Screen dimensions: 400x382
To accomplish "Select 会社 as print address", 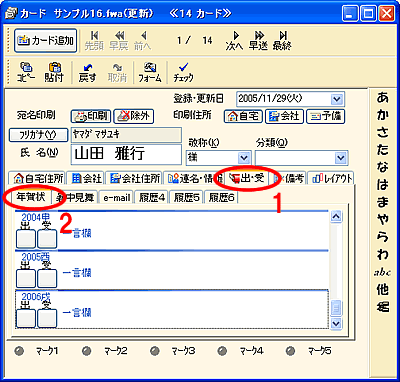I will click(x=284, y=116).
